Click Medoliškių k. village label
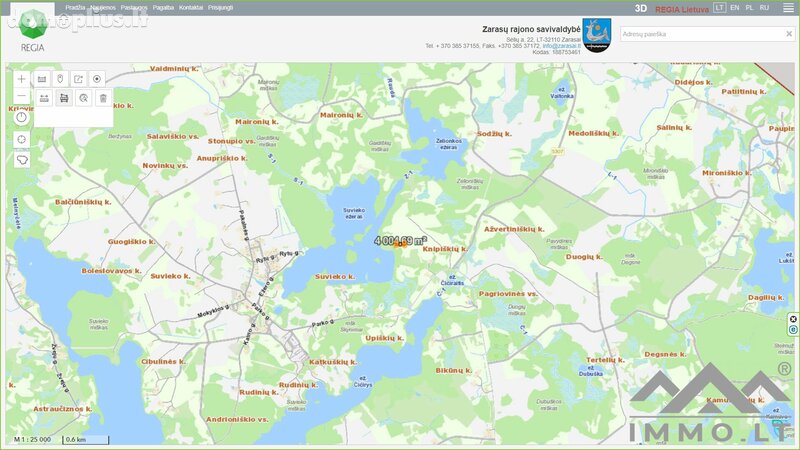Screen dimensions: 800x450 pos(593,133)
